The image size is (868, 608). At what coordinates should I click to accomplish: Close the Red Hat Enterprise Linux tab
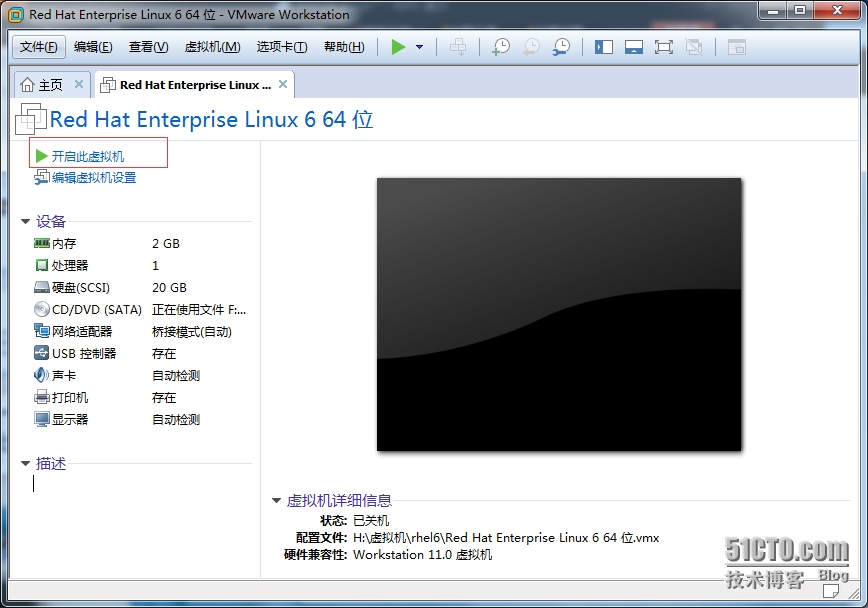[x=283, y=84]
